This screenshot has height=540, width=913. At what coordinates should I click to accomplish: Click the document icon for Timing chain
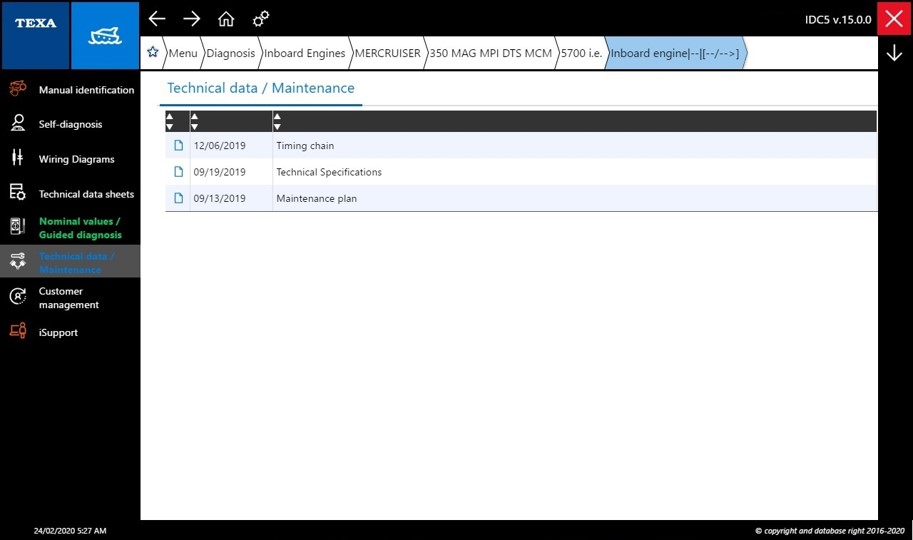pos(179,145)
